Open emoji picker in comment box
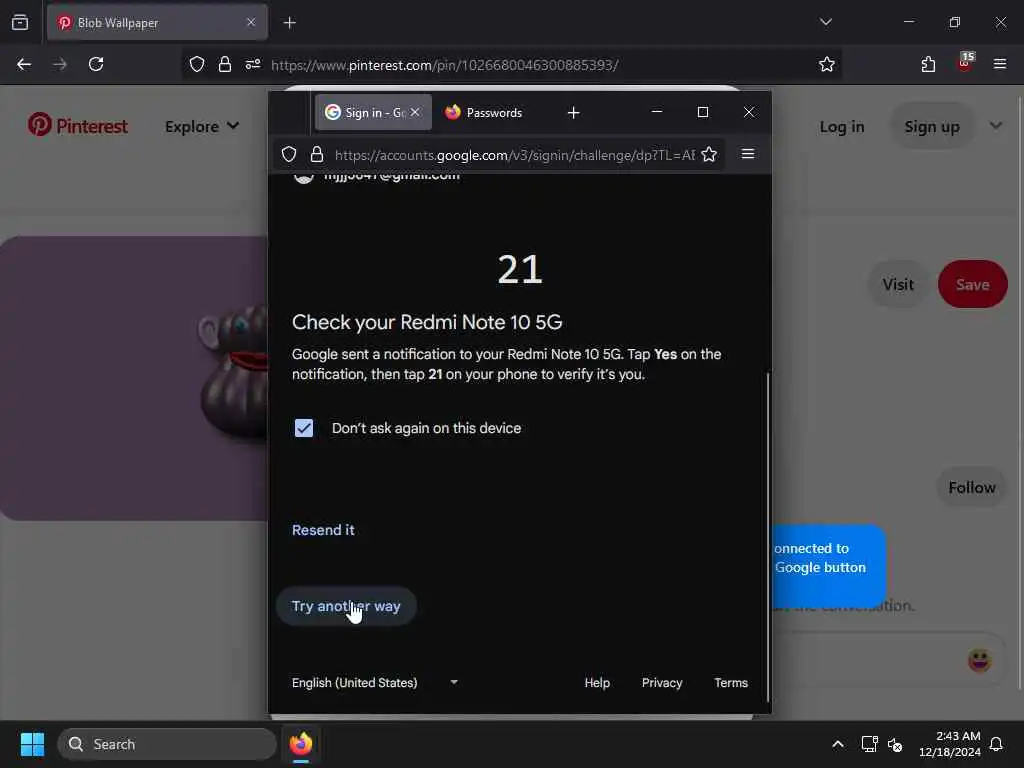Screen dimensions: 1024x768 [979, 660]
